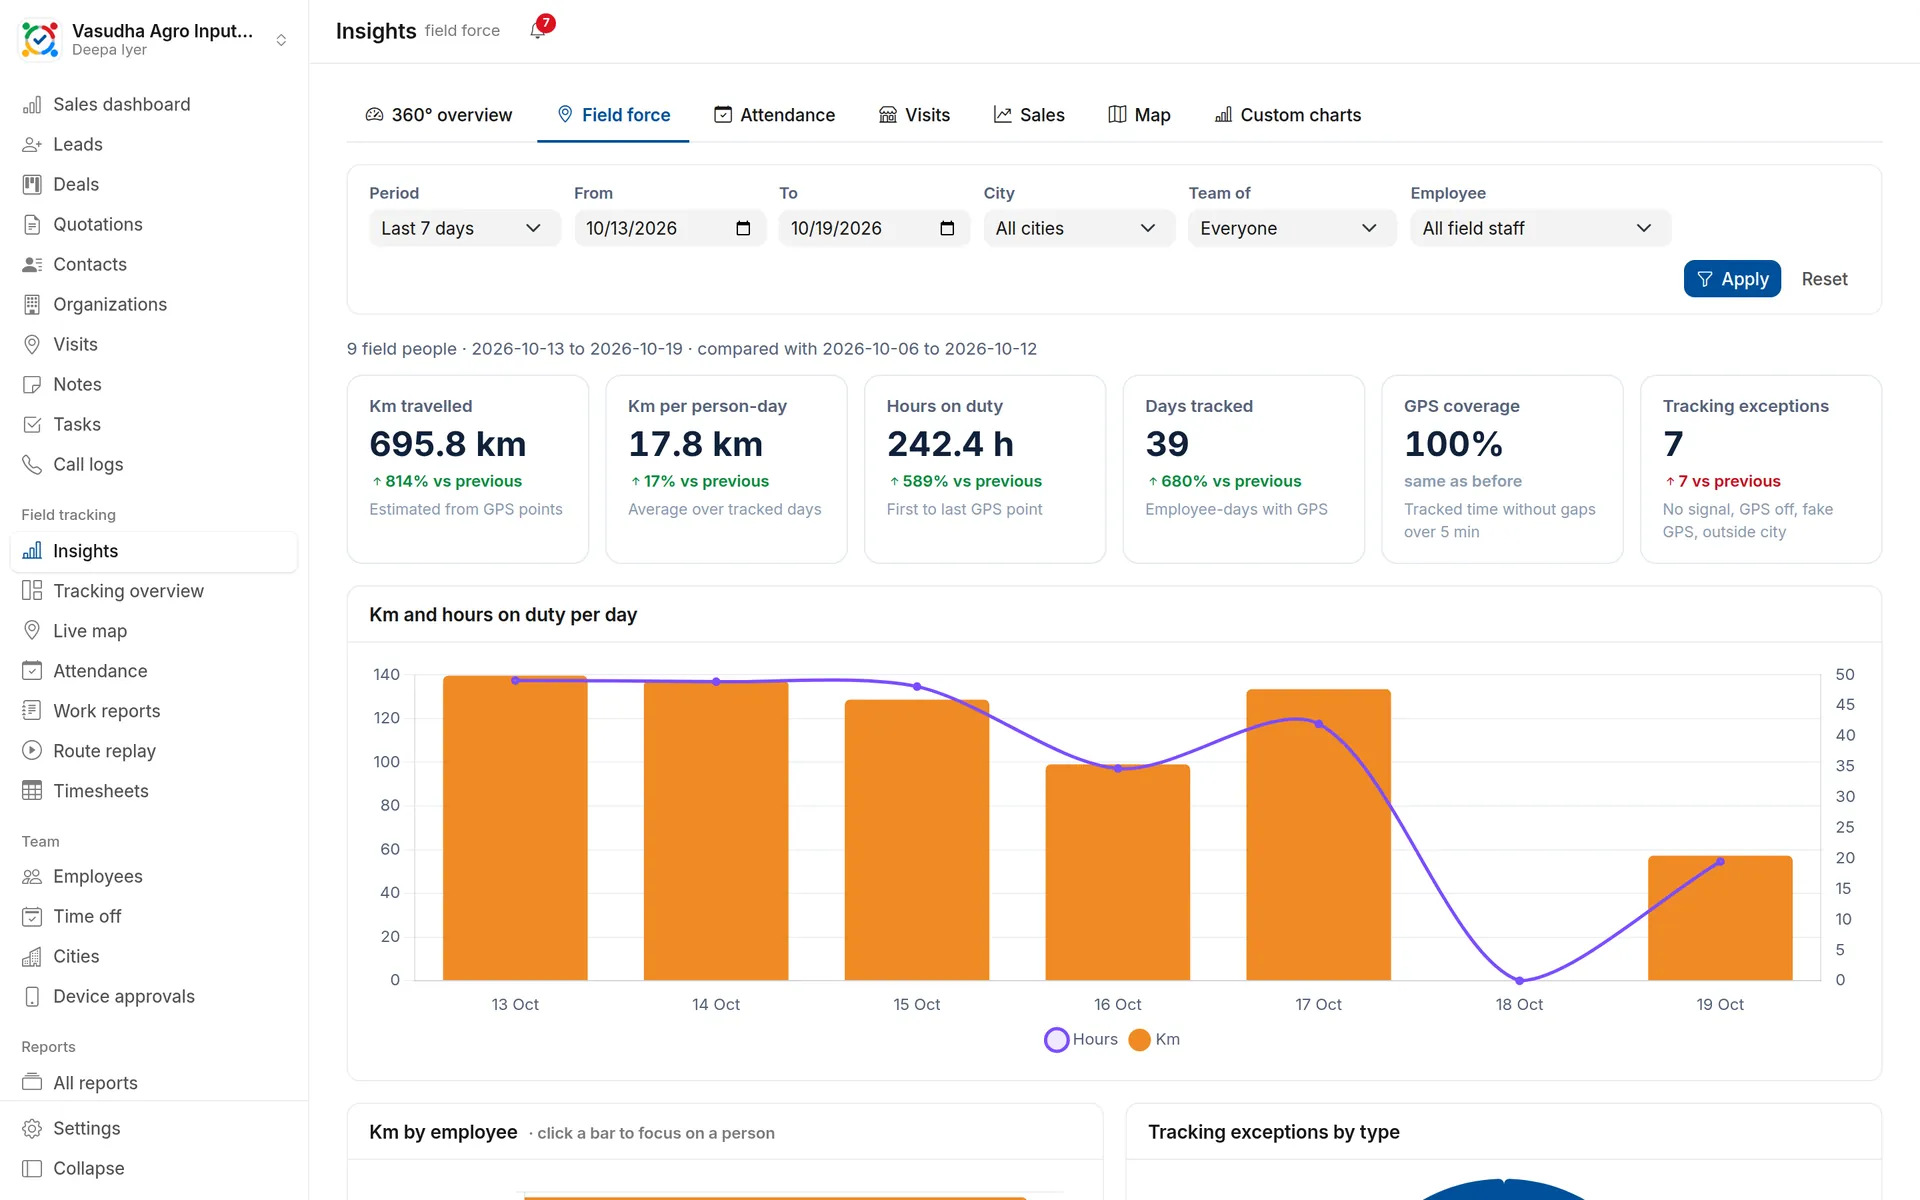Open the Employee dropdown showing All field staff
Image resolution: width=1920 pixels, height=1200 pixels.
tap(1540, 229)
